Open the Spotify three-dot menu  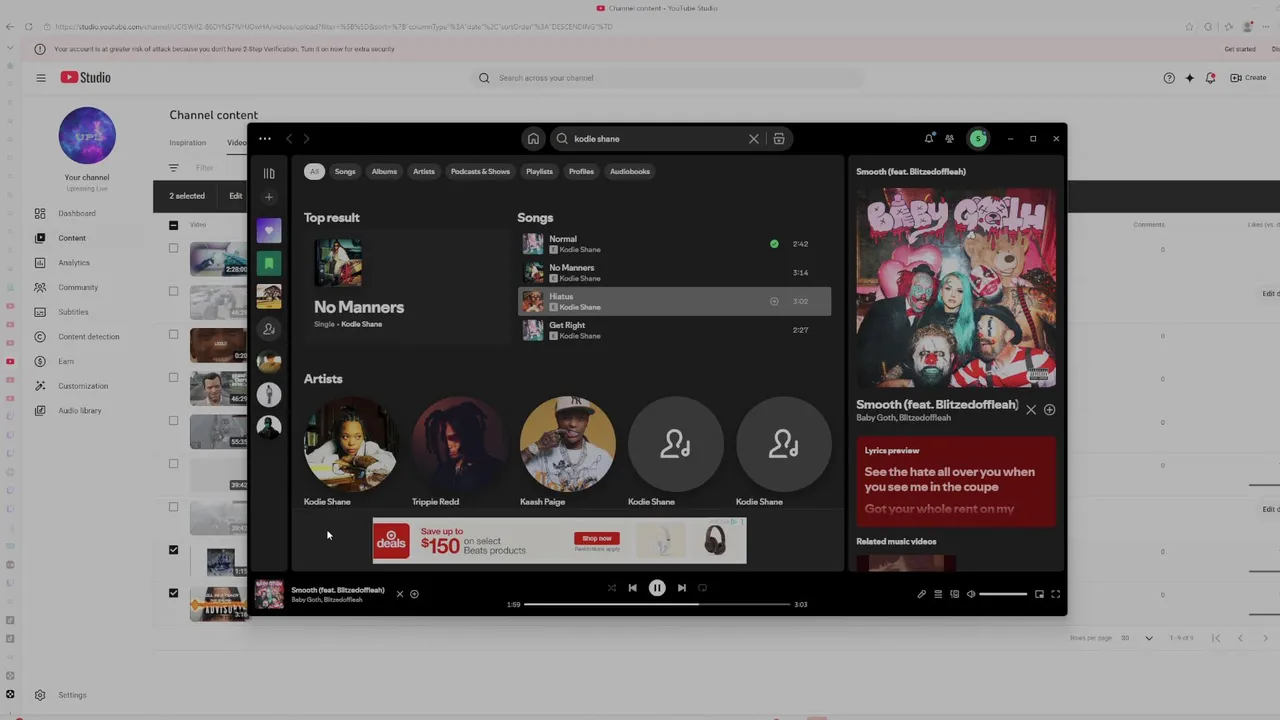pos(264,139)
